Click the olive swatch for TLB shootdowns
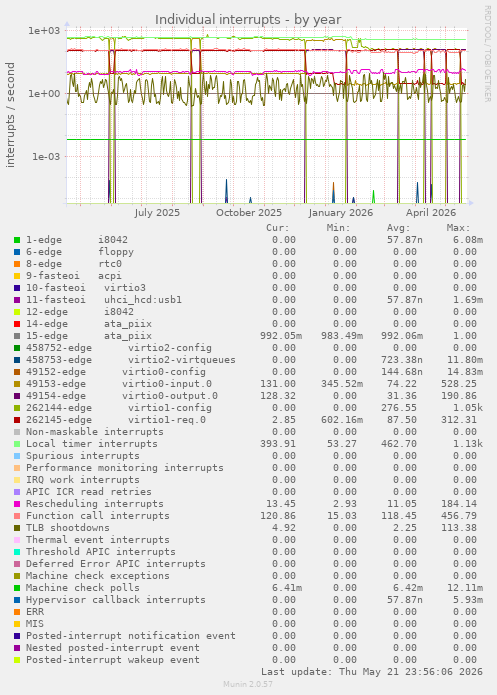 (17, 528)
